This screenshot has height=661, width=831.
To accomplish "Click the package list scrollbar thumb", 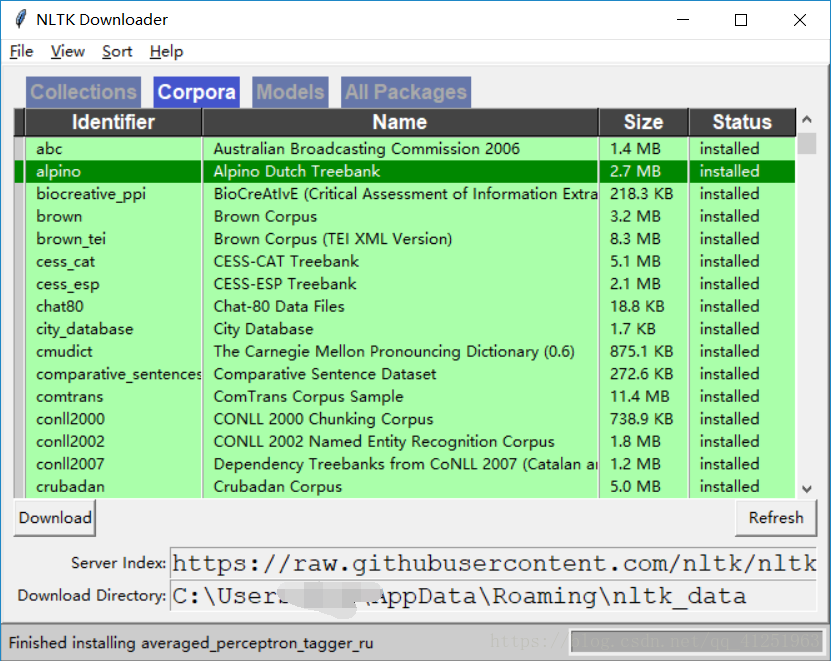I will tap(807, 144).
